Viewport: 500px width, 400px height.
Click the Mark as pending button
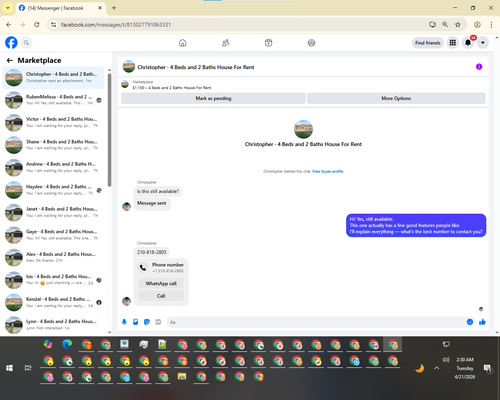click(213, 98)
